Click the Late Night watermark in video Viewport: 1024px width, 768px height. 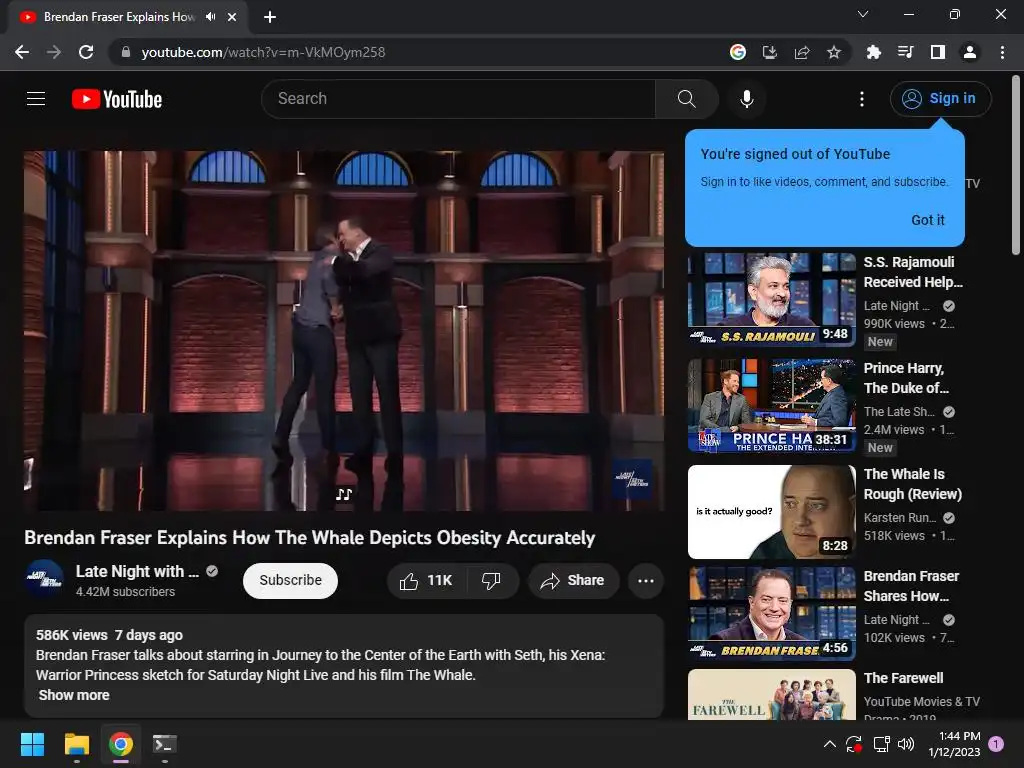click(x=632, y=479)
